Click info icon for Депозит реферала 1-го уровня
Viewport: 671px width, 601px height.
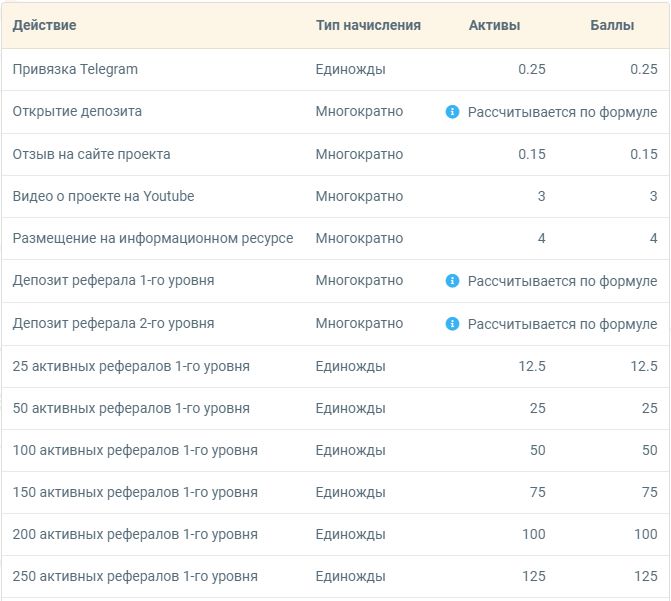452,281
